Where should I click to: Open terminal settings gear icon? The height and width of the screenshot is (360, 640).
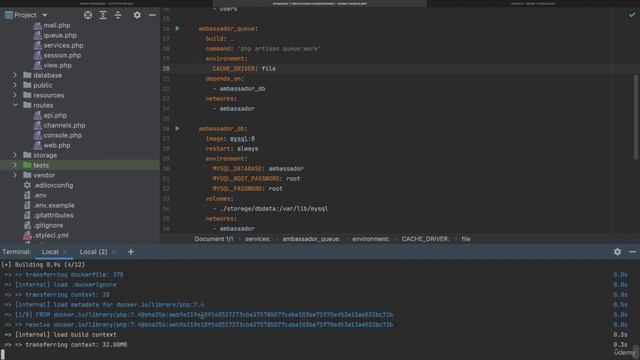point(618,252)
